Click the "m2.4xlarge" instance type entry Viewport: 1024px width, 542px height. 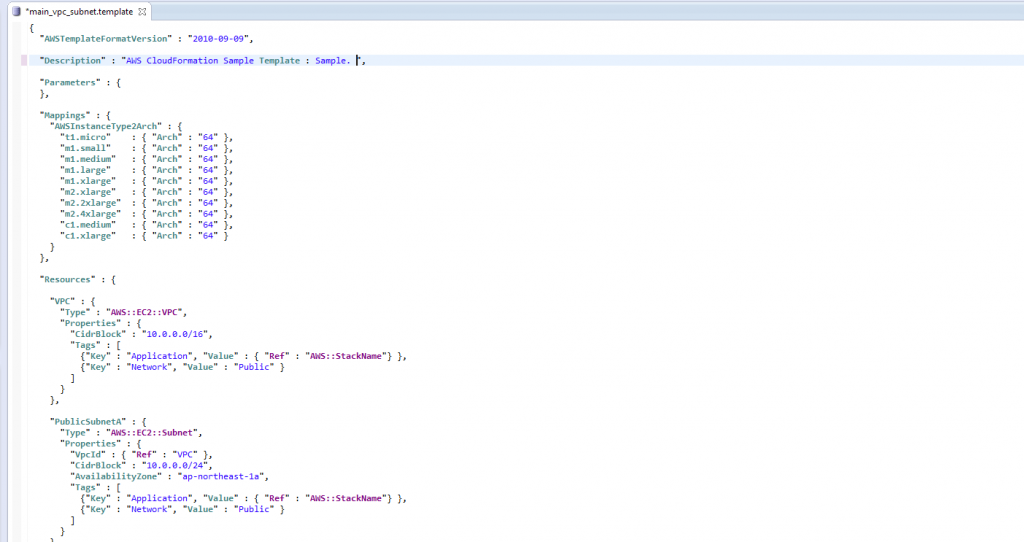tap(91, 214)
